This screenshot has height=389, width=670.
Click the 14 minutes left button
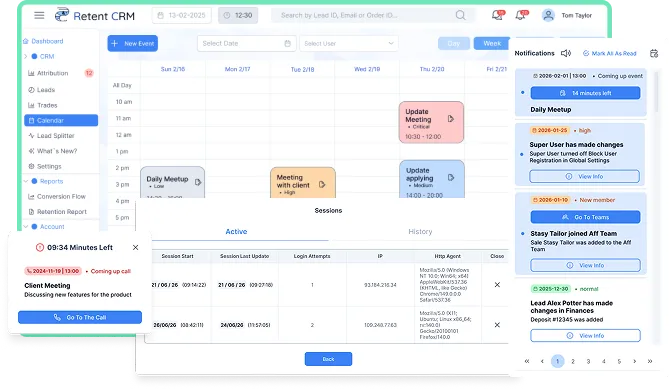click(x=585, y=93)
